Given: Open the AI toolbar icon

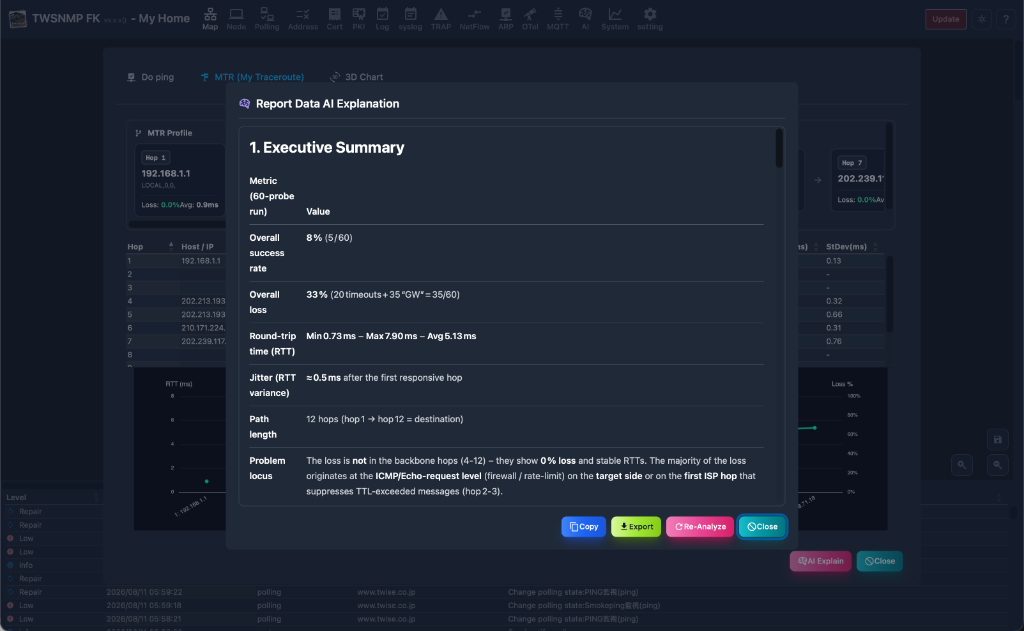Looking at the screenshot, I should pyautogui.click(x=585, y=19).
